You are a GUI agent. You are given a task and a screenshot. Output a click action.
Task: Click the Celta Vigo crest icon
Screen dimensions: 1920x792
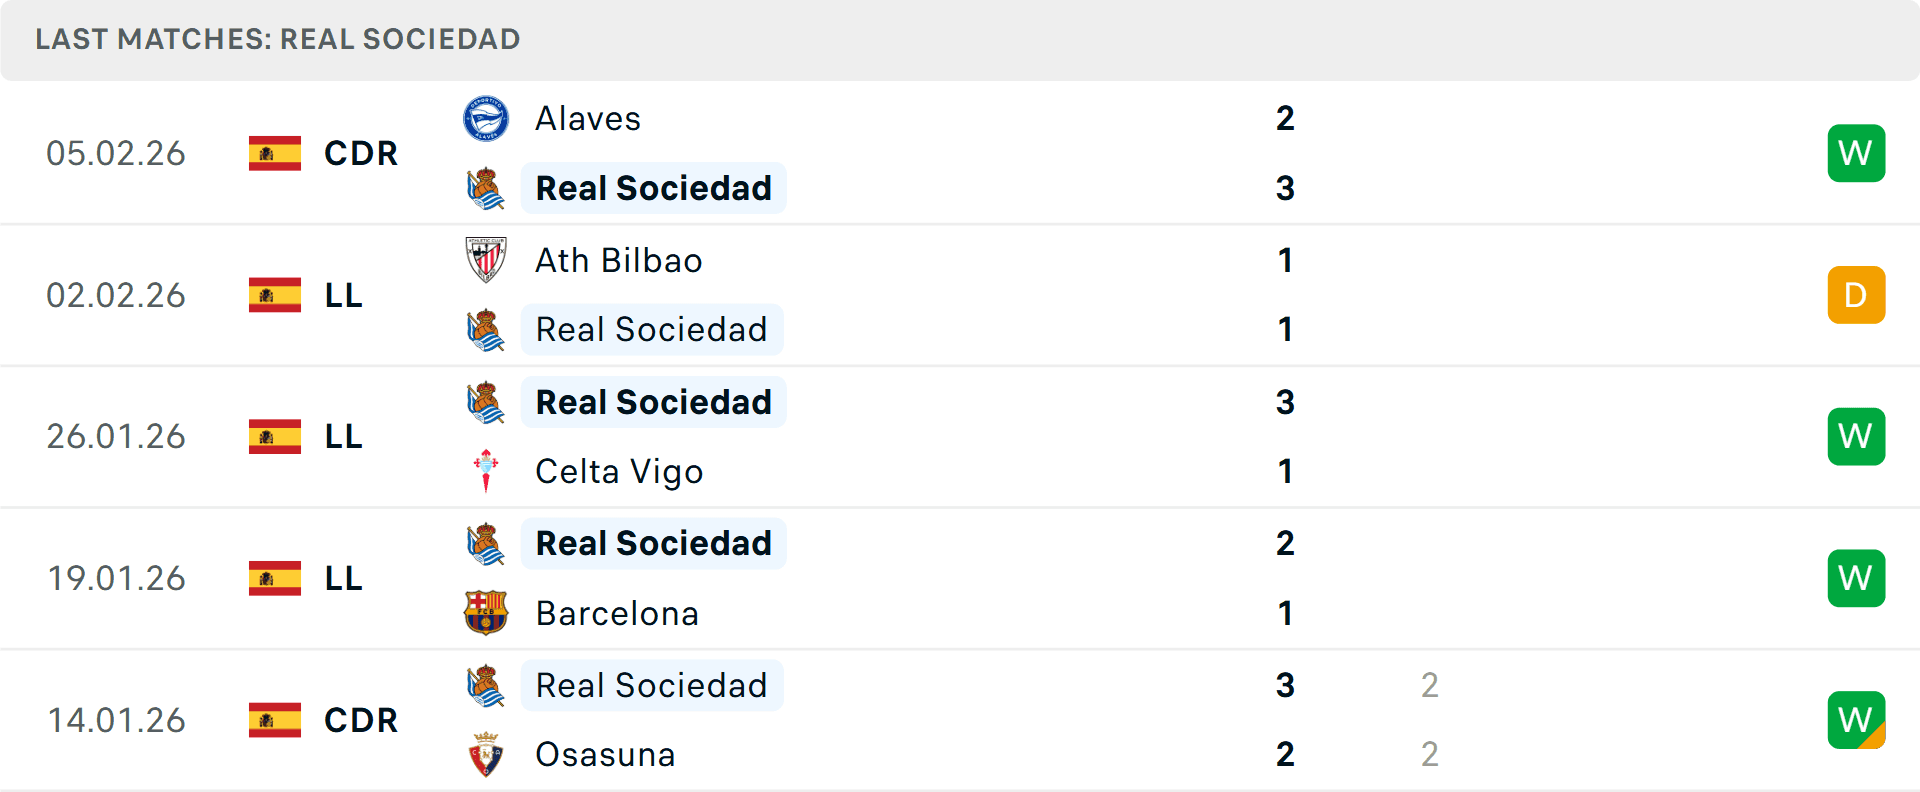click(x=487, y=471)
